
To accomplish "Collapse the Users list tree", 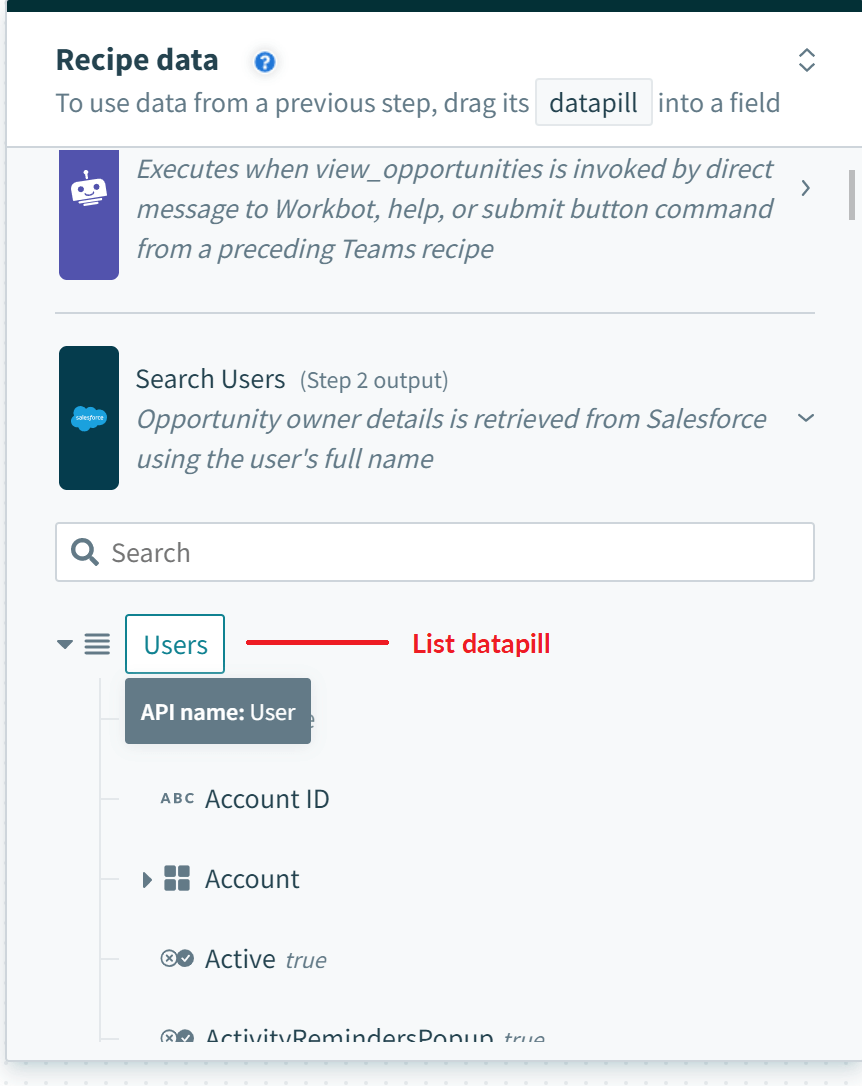I will (65, 645).
